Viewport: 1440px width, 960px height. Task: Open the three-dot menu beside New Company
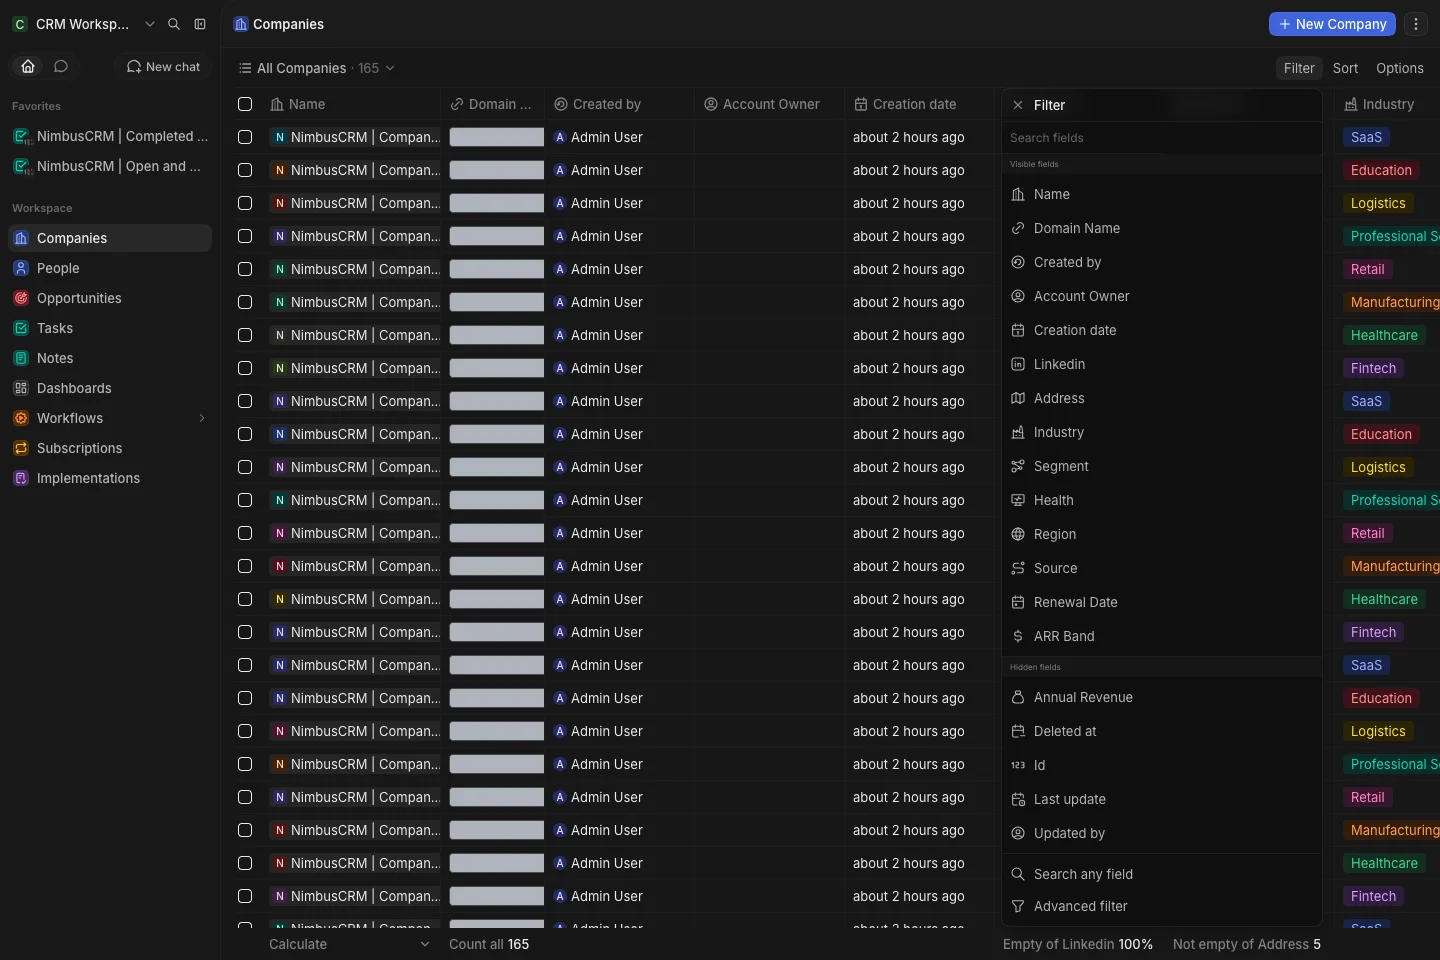pyautogui.click(x=1416, y=24)
